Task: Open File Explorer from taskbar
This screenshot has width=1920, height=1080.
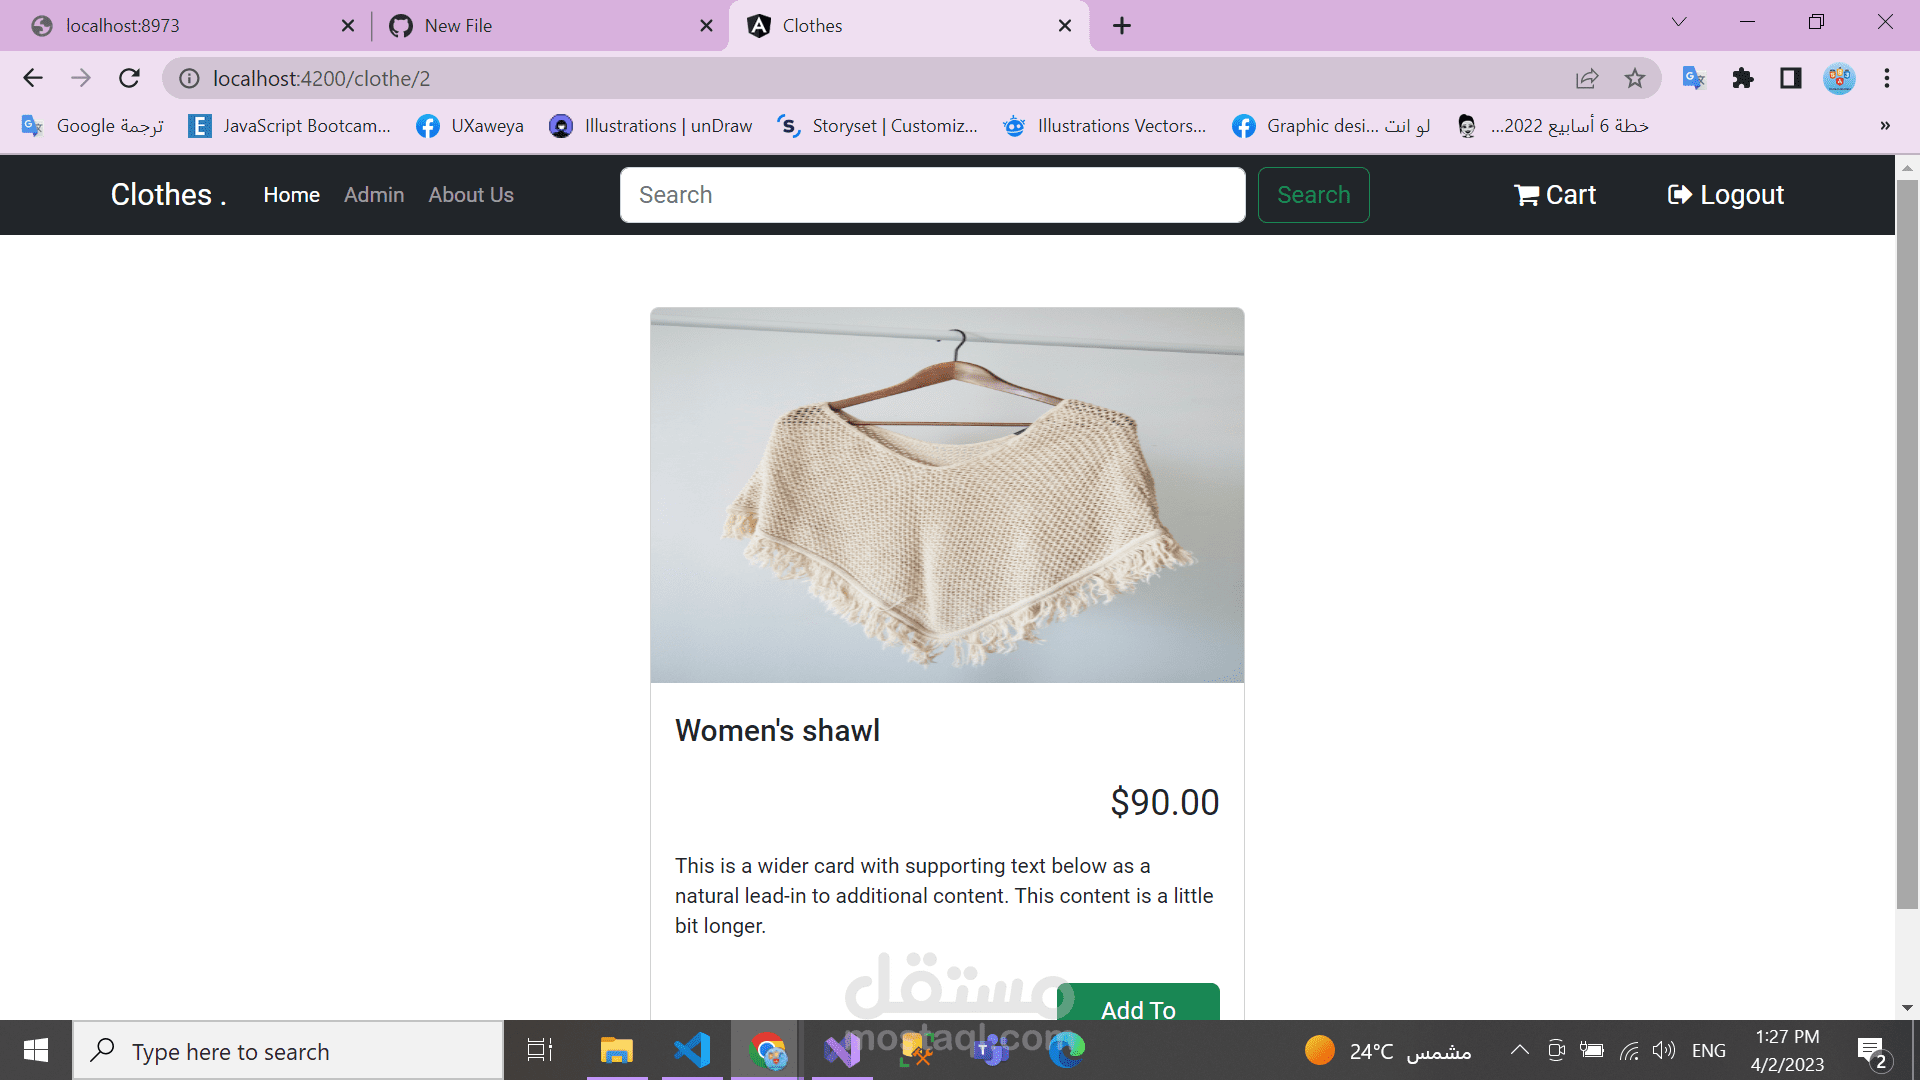Action: (617, 1050)
